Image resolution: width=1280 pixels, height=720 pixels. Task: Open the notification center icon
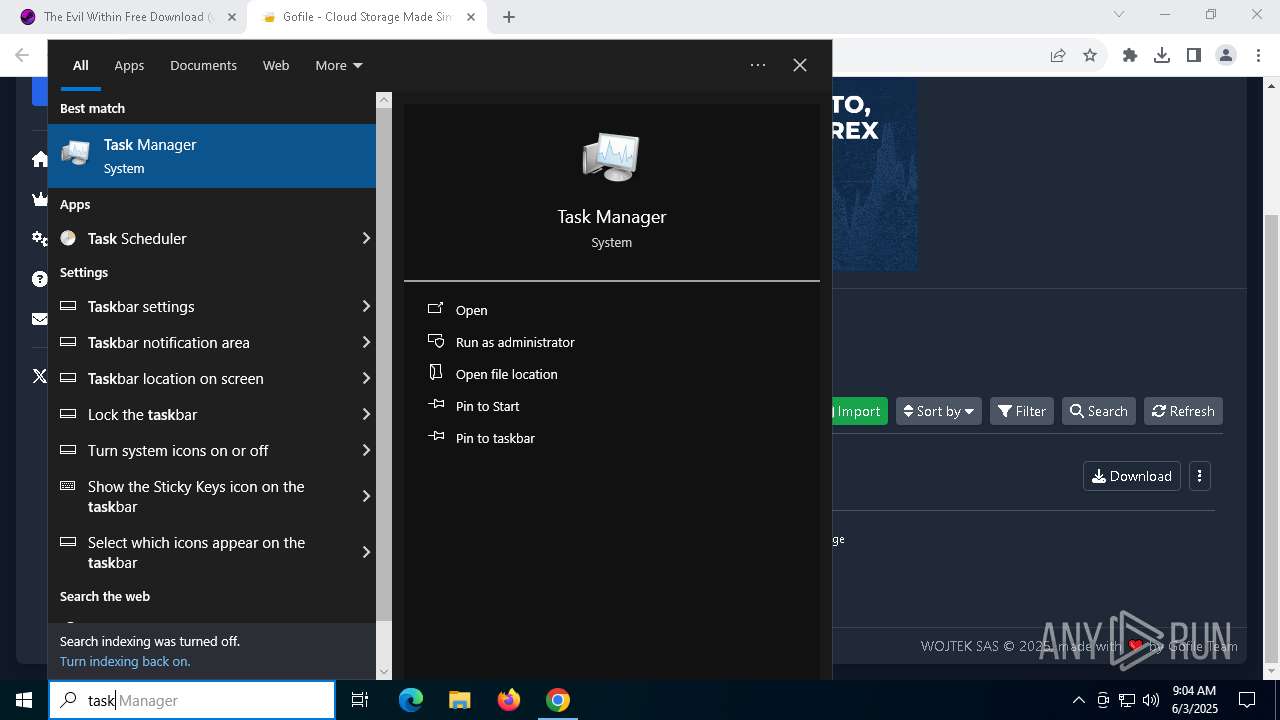coord(1247,700)
